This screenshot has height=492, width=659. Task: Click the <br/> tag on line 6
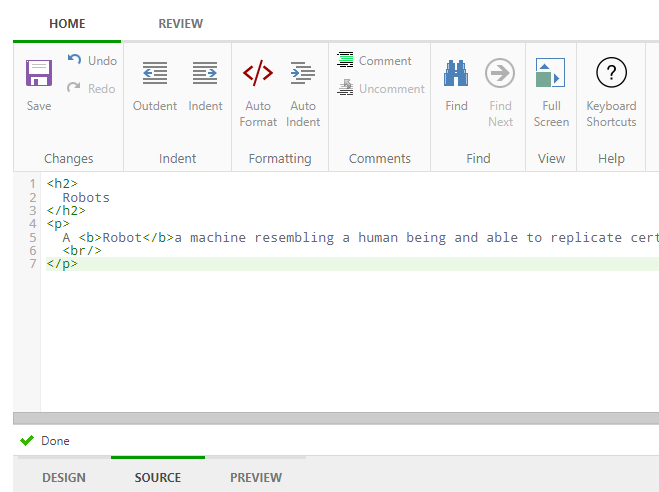(x=82, y=251)
